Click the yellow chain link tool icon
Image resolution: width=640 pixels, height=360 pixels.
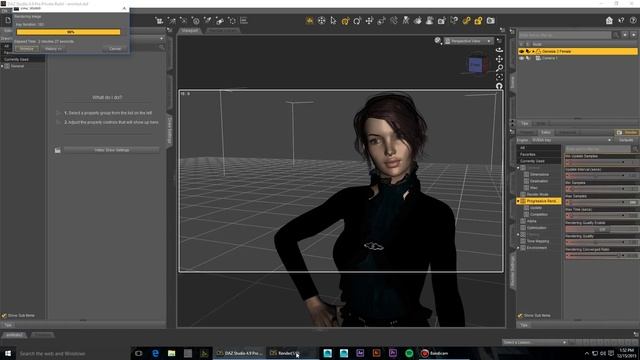(x=466, y=20)
